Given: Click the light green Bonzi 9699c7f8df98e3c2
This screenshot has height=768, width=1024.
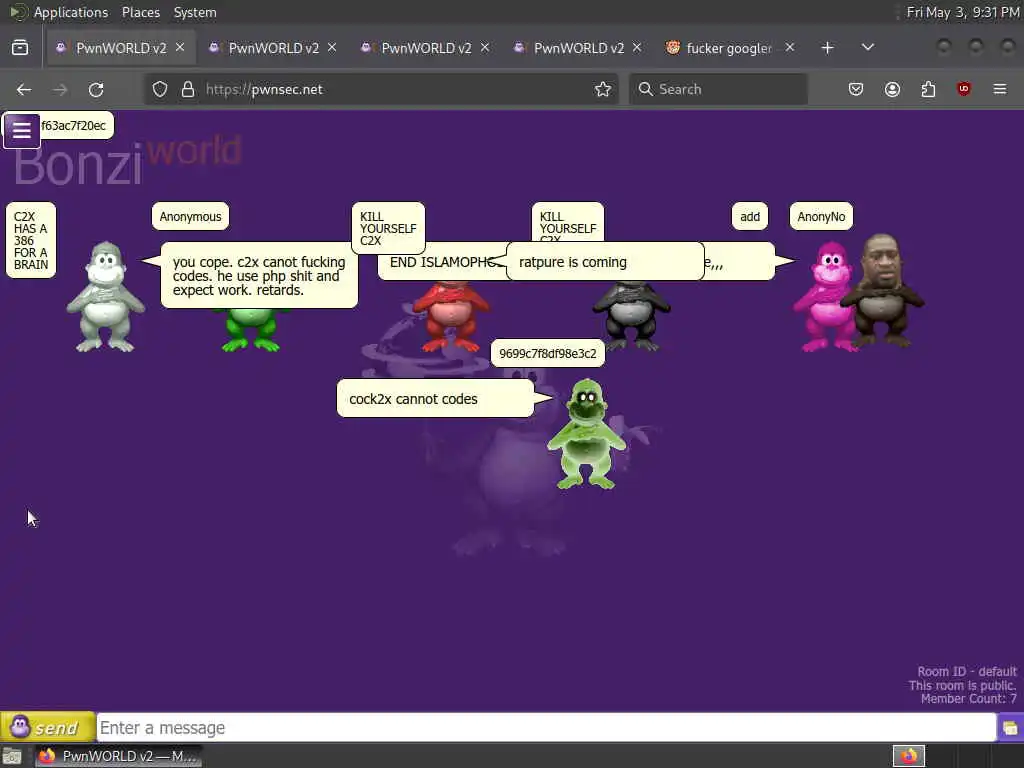Looking at the screenshot, I should coord(586,434).
